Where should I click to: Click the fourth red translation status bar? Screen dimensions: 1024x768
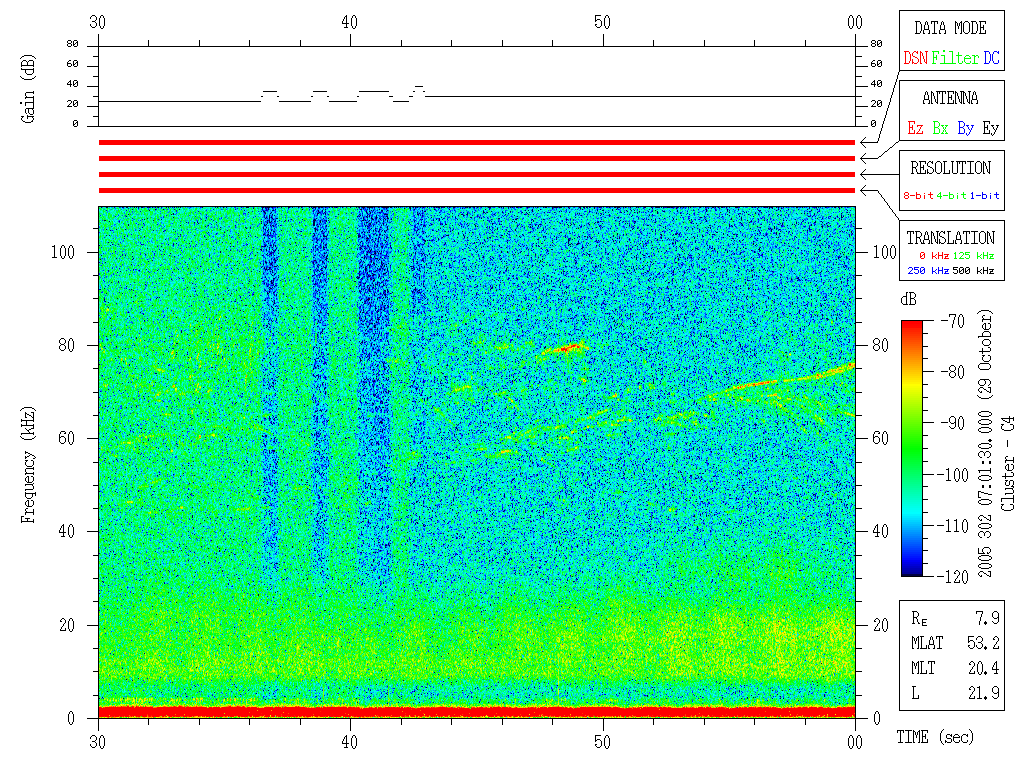tap(477, 191)
